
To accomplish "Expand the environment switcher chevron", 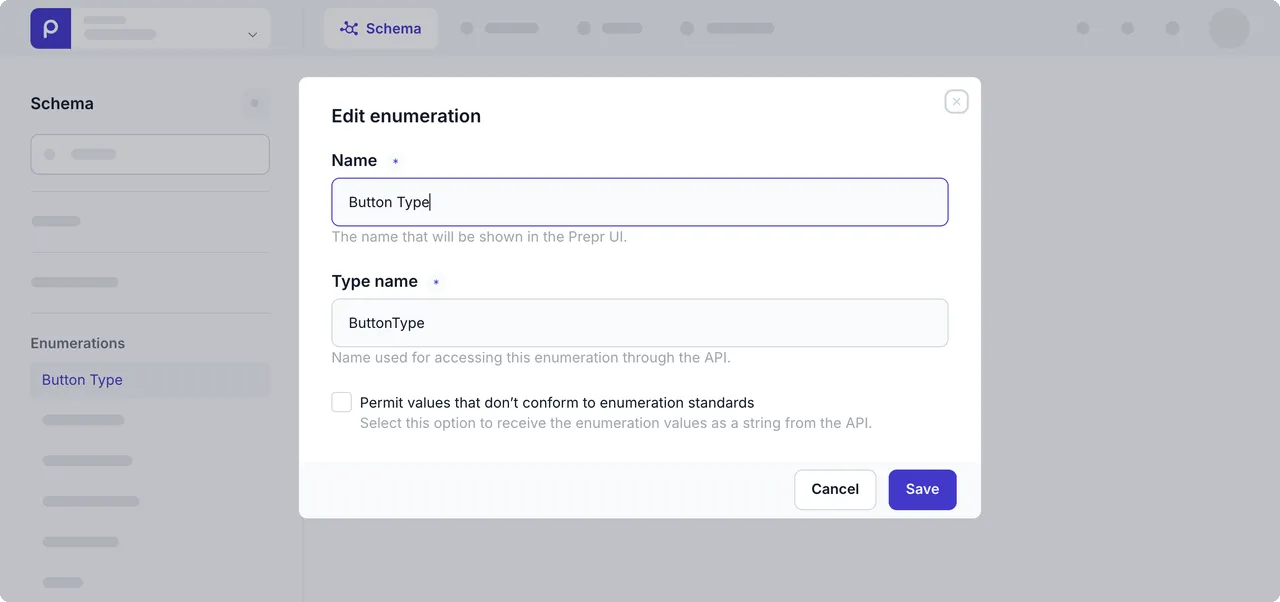I will pos(252,34).
